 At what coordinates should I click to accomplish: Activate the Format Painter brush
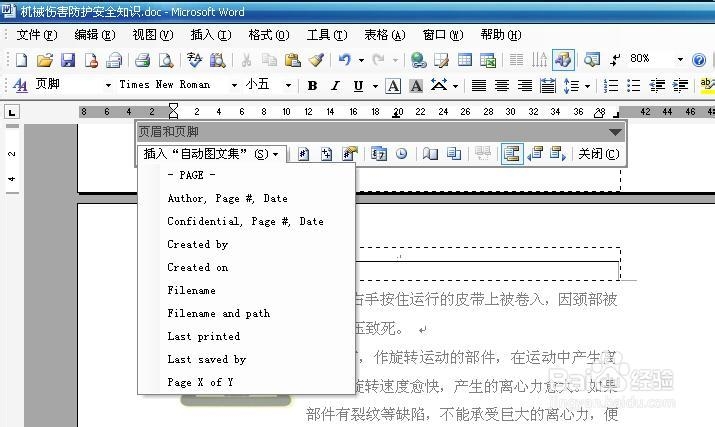316,60
